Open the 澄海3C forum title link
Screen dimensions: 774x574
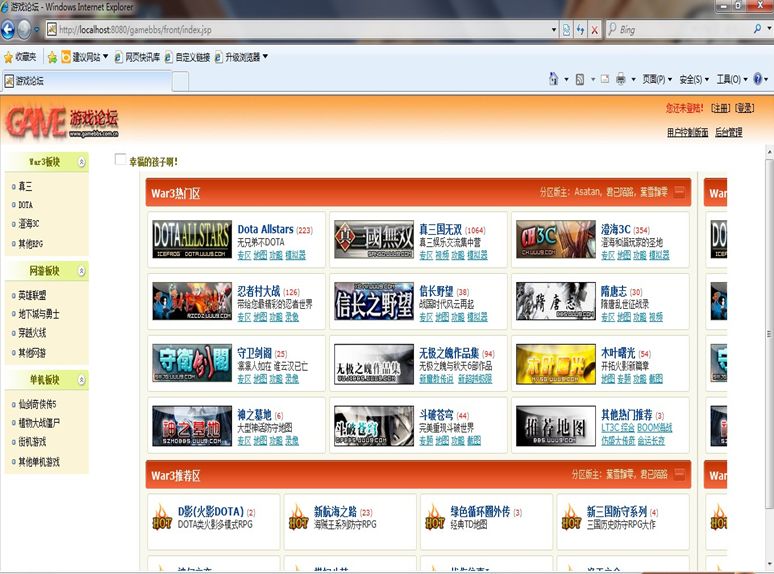pos(616,229)
